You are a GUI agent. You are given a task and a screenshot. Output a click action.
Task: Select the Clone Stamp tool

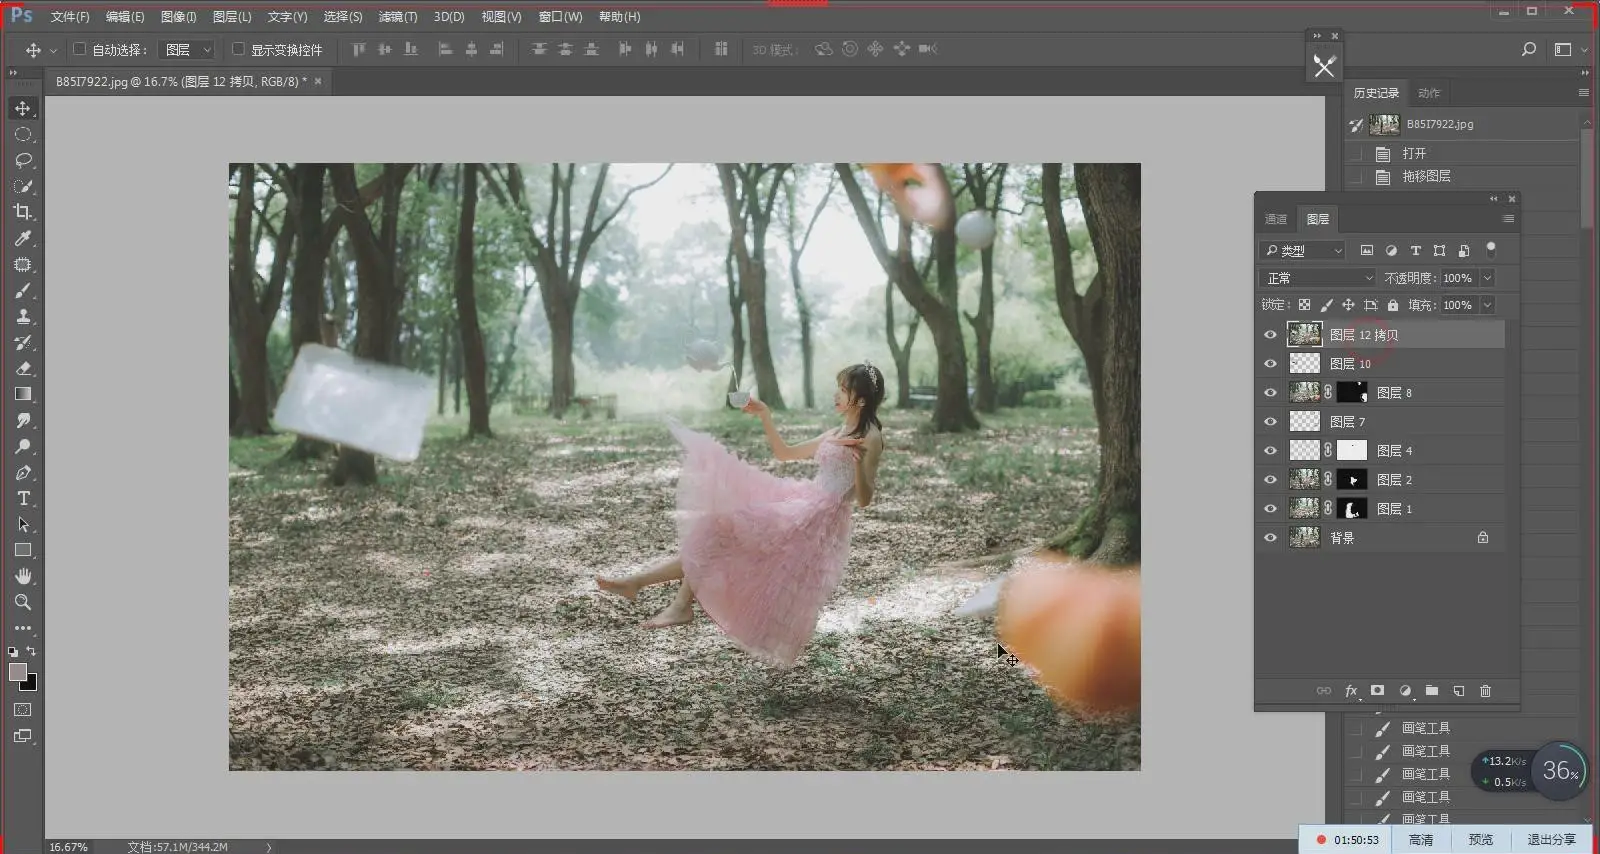coord(23,316)
